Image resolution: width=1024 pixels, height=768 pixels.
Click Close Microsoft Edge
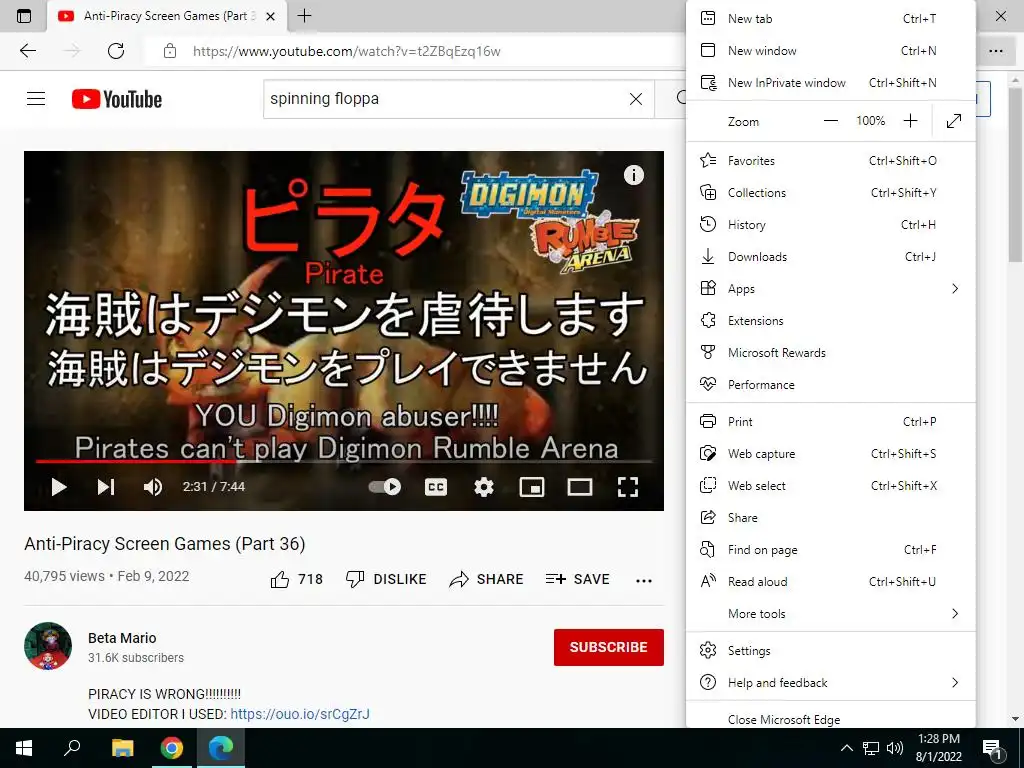831,718
